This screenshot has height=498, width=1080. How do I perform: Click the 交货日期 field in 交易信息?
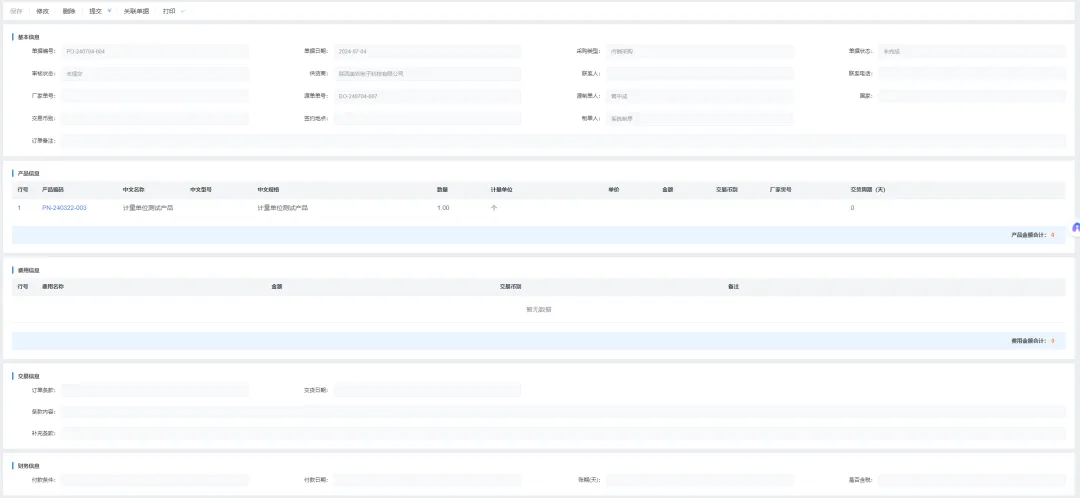click(427, 390)
